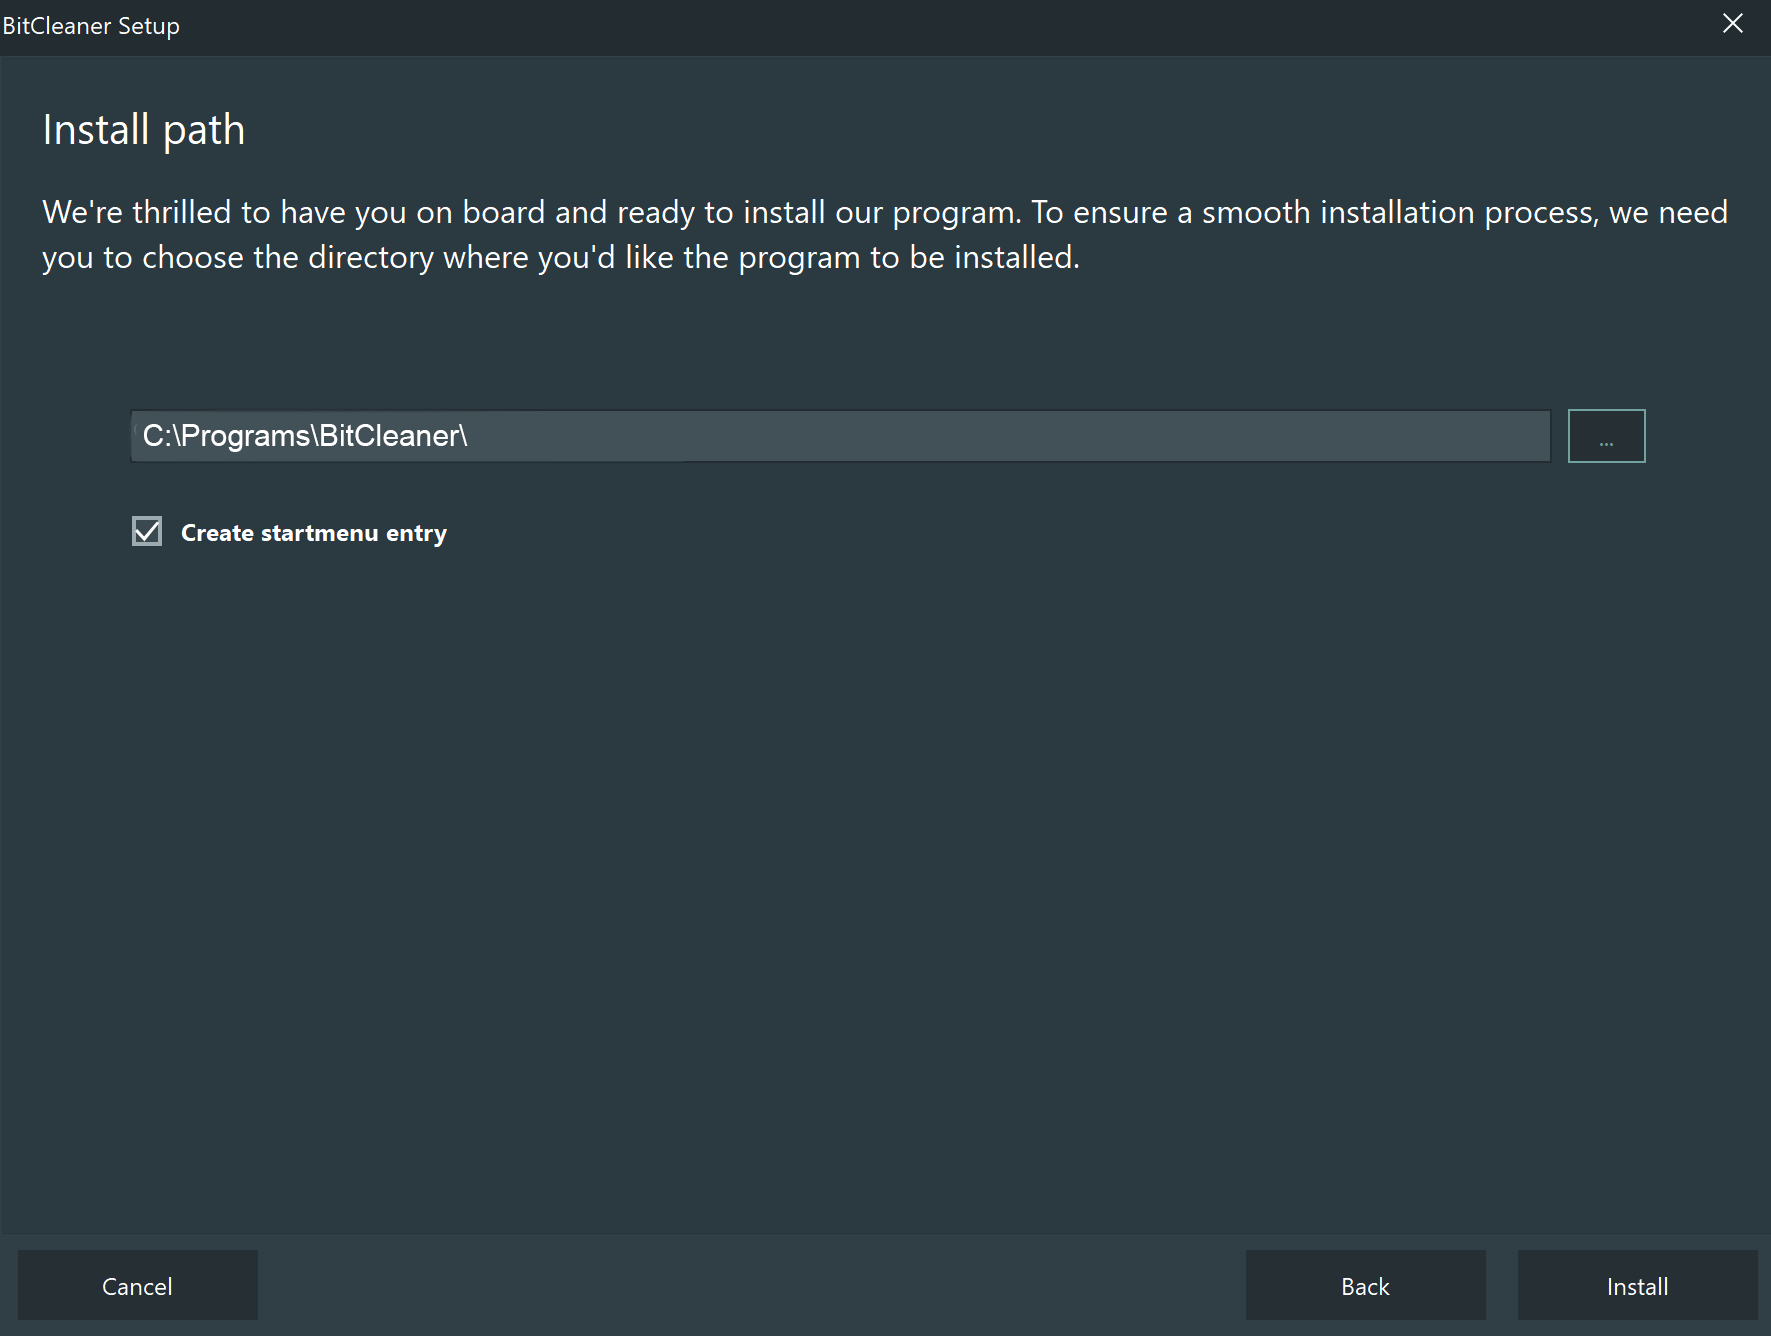This screenshot has height=1336, width=1771.
Task: Go back to the previous setup step
Action: click(1365, 1285)
